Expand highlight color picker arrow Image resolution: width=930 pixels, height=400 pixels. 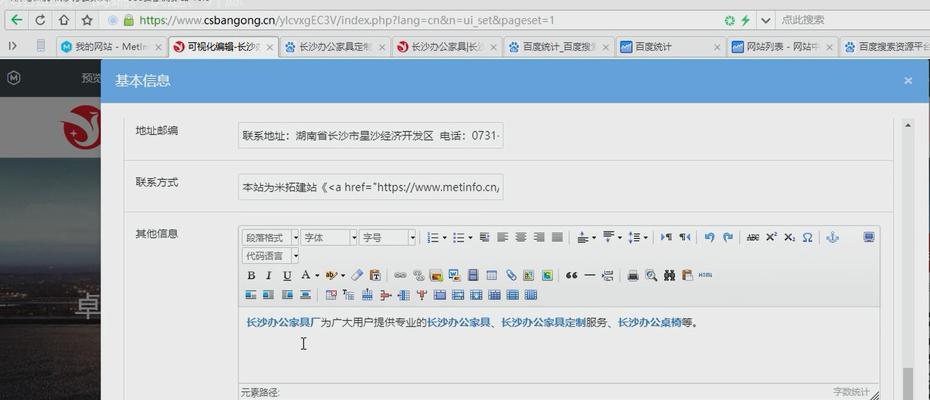pos(343,275)
